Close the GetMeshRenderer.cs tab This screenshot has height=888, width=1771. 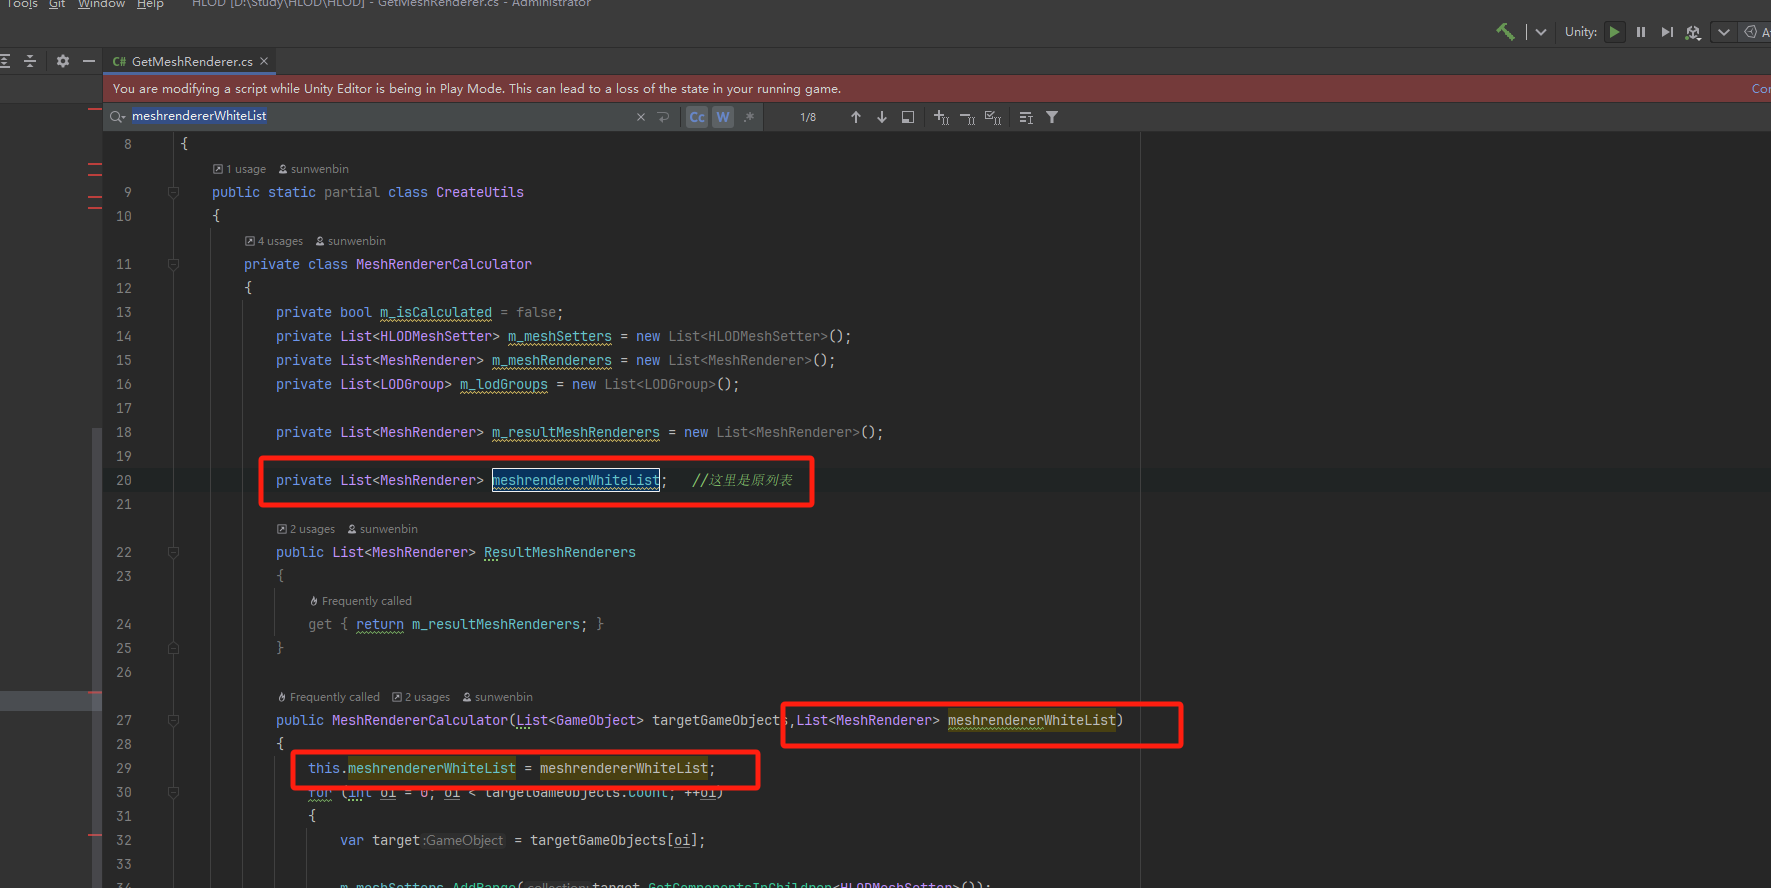(x=264, y=61)
